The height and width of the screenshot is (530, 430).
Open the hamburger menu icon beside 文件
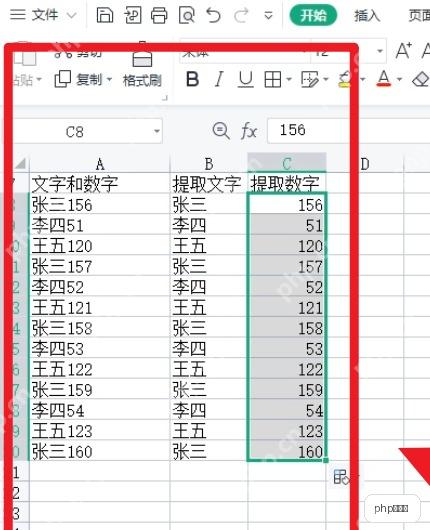tap(18, 15)
